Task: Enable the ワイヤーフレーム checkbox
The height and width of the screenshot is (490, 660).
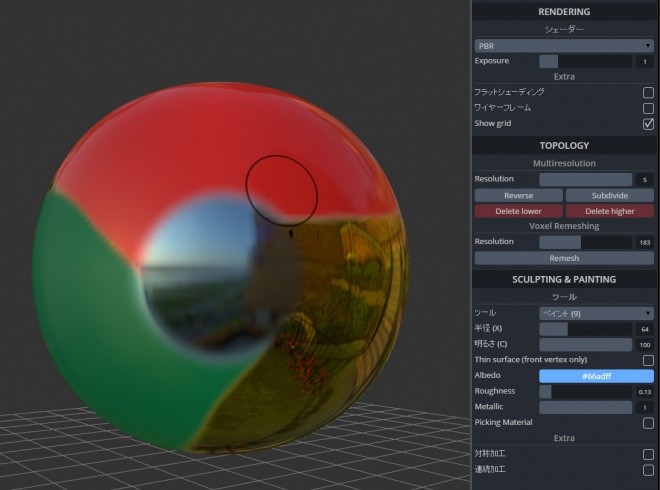Action: [x=648, y=108]
